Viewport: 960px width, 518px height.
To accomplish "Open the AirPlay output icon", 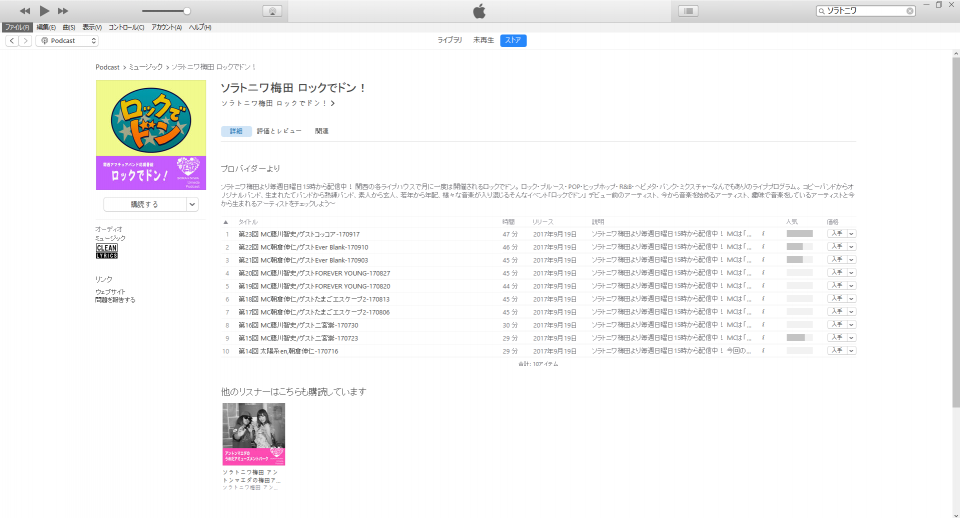I will click(x=272, y=11).
